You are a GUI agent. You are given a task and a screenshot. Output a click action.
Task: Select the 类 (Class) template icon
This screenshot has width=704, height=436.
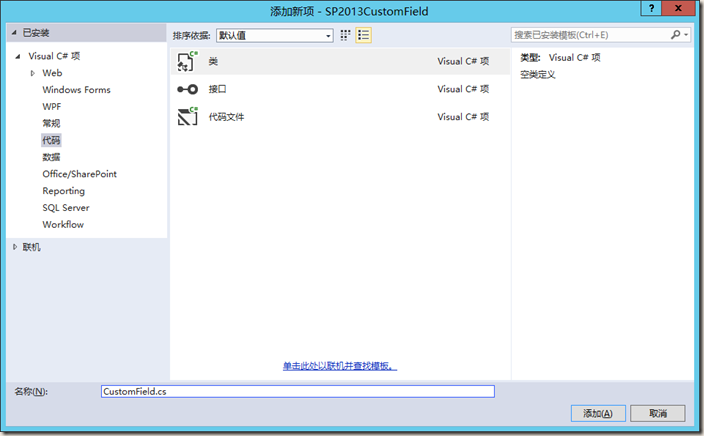pos(188,61)
